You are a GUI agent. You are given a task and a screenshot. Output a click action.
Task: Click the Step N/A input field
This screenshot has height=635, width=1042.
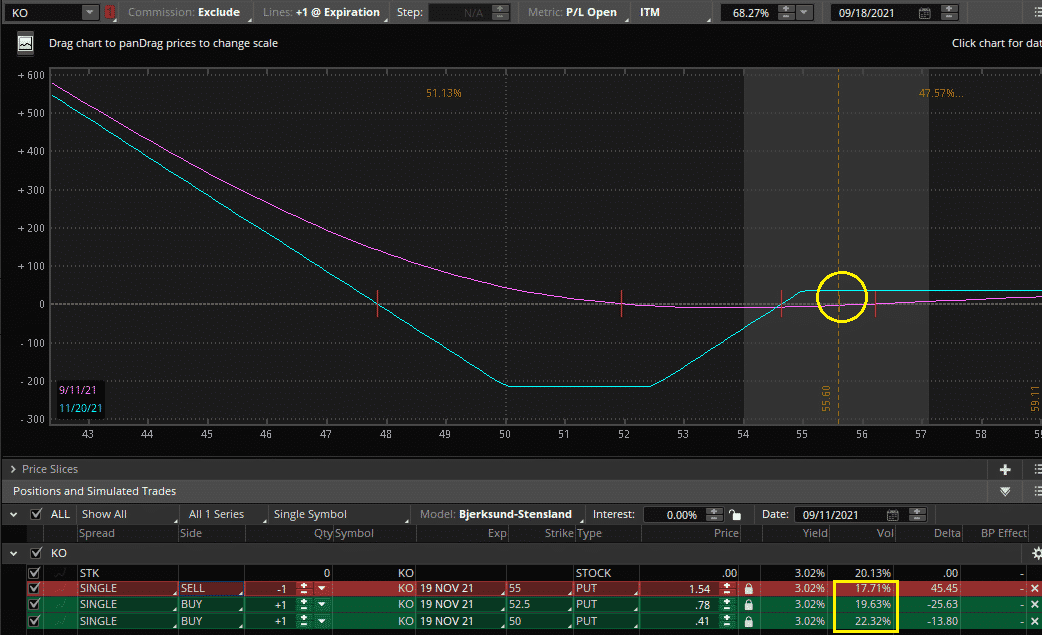tap(461, 12)
